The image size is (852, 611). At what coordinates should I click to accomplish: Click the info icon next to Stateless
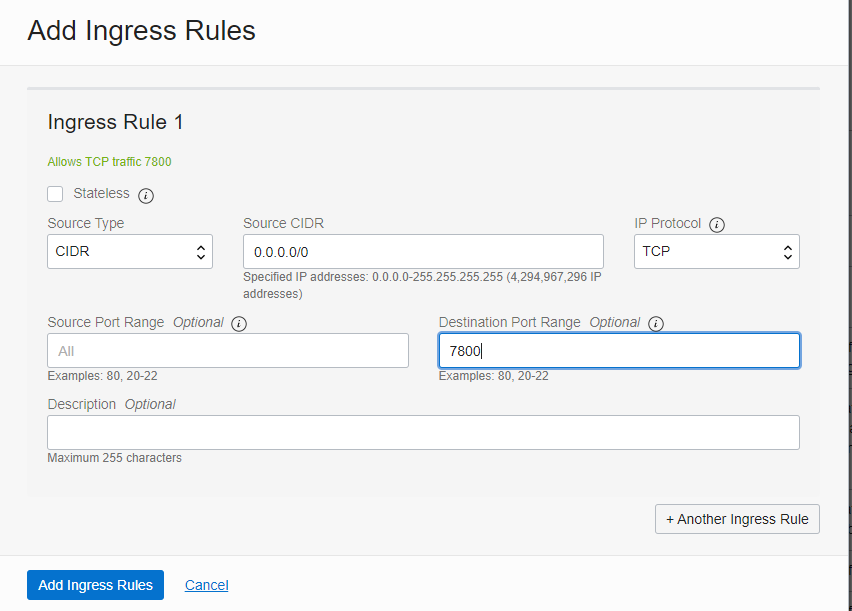click(x=146, y=195)
